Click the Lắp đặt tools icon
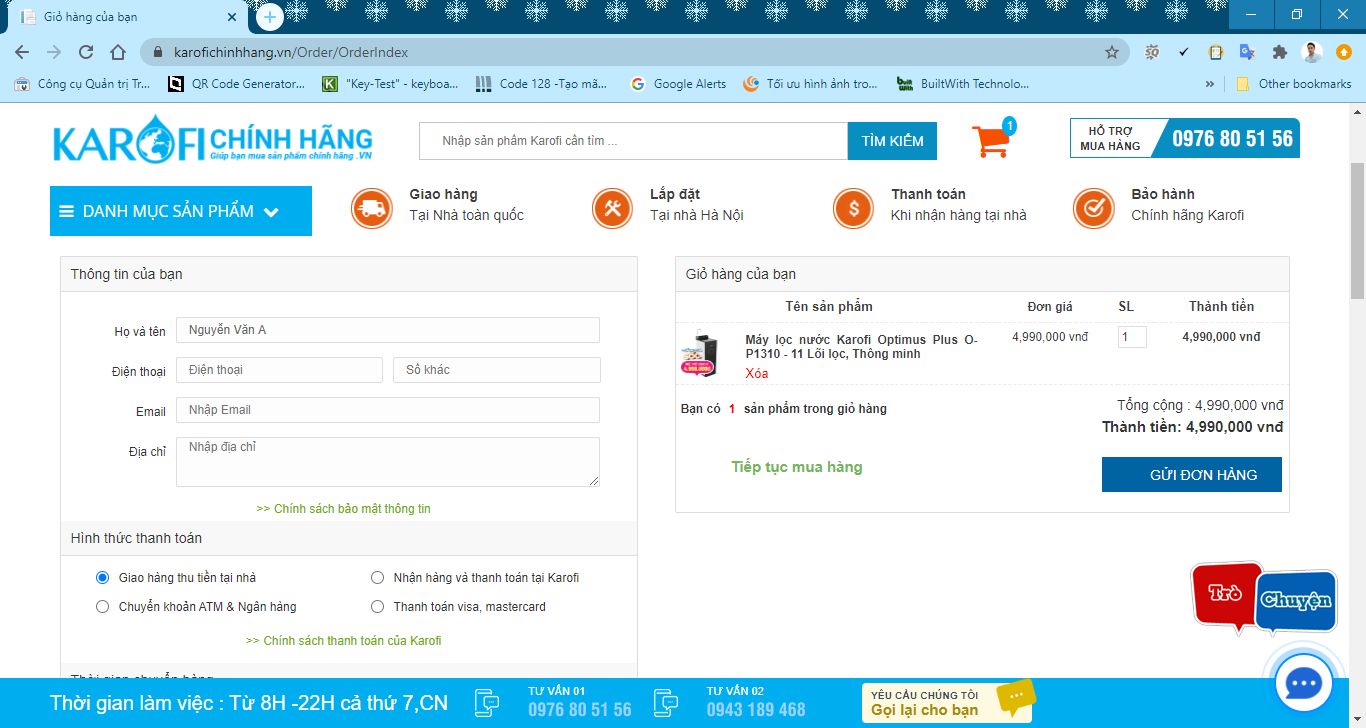The image size is (1366, 728). click(x=612, y=208)
